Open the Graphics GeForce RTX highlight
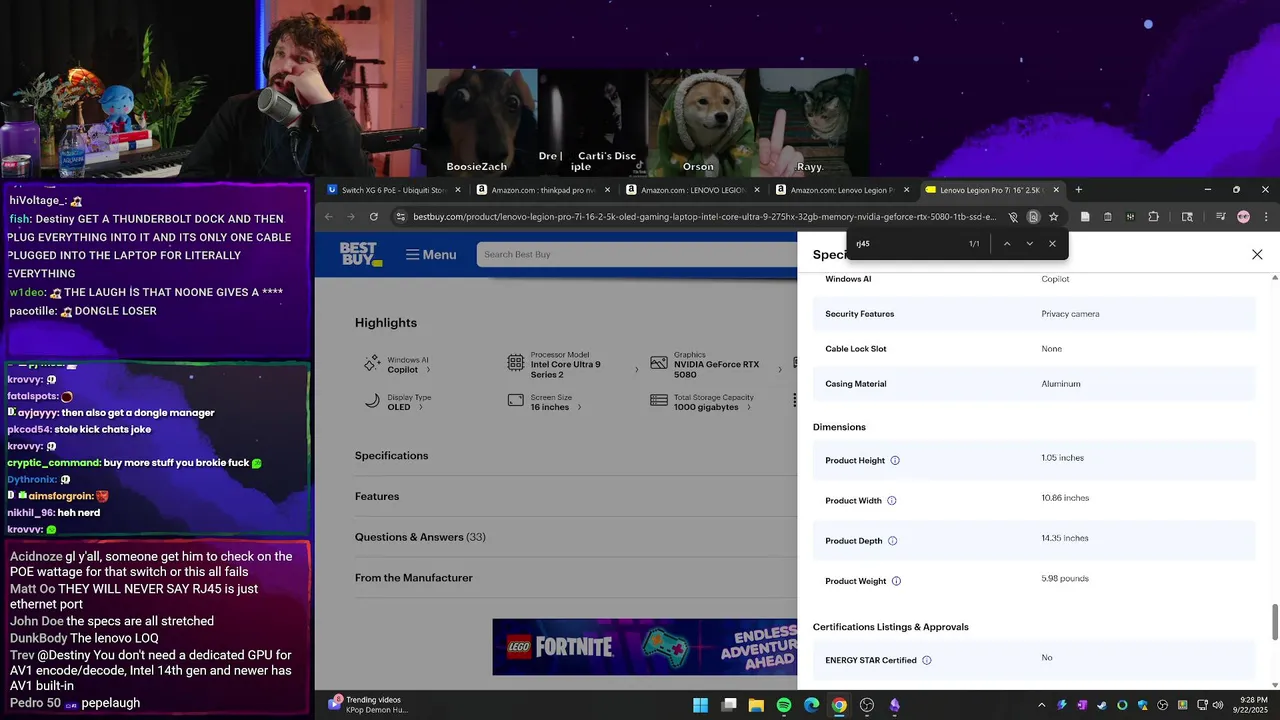1280x720 pixels. [716, 365]
